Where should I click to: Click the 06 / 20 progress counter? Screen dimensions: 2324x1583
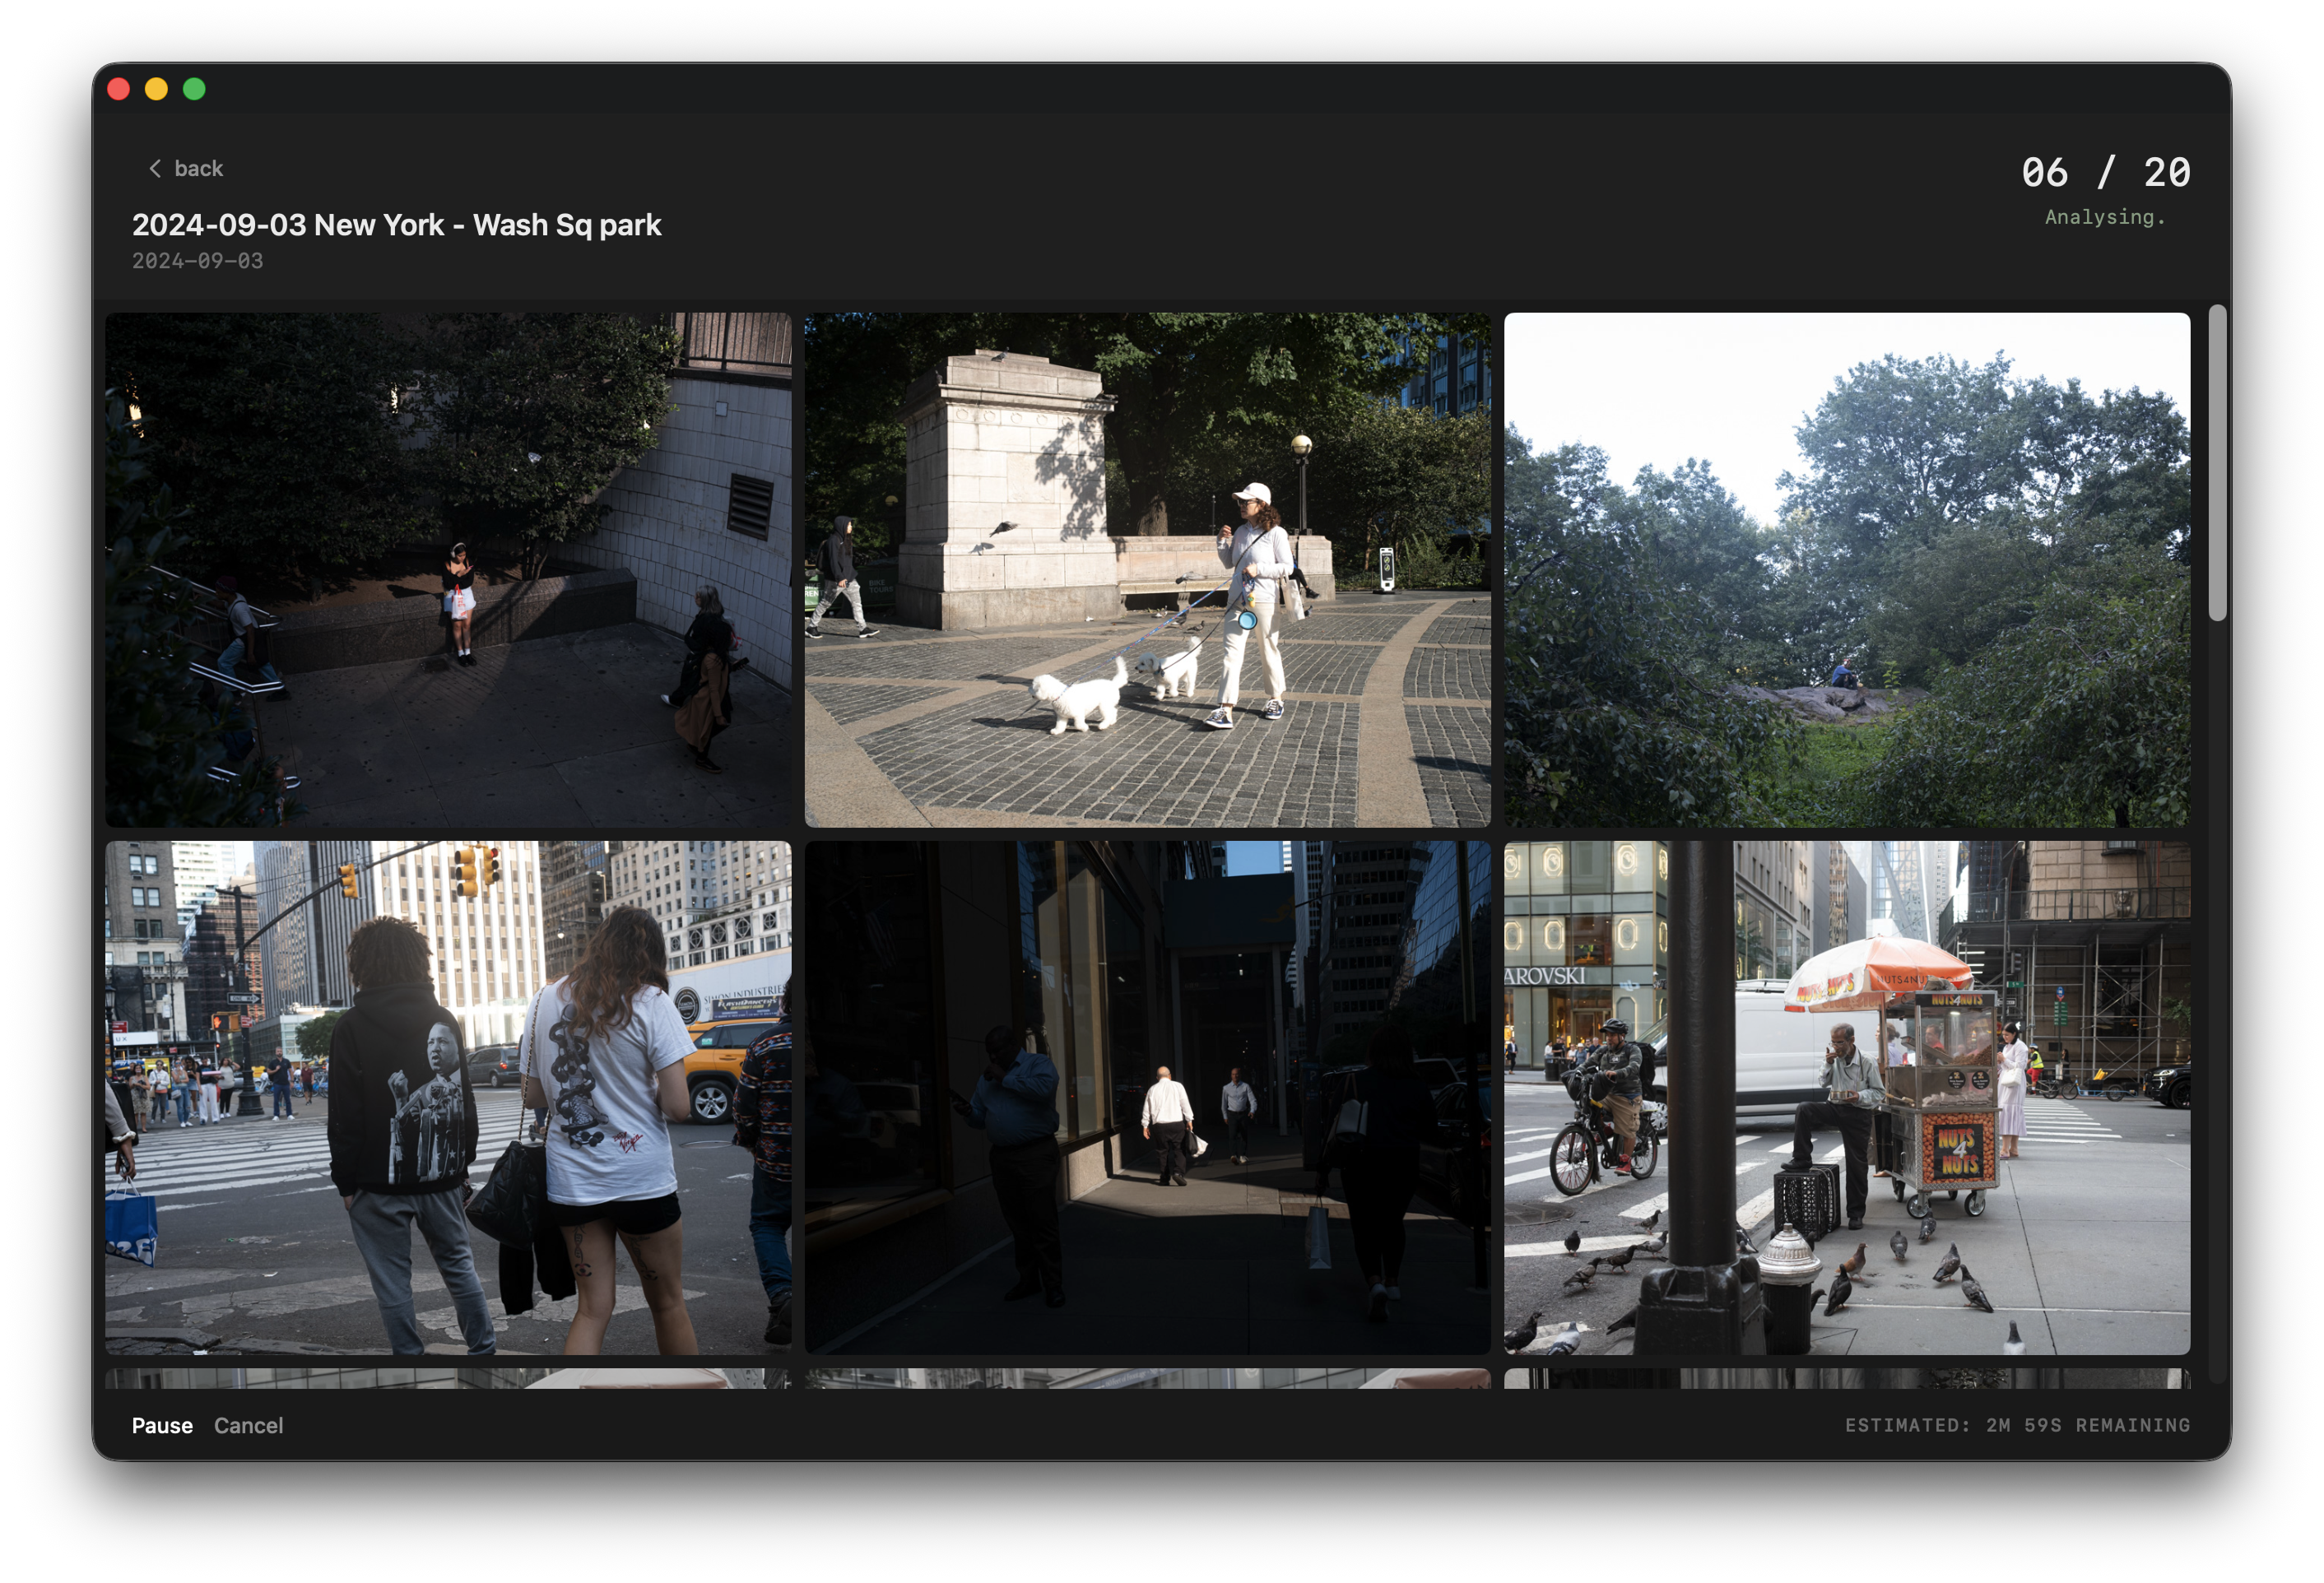(2105, 172)
